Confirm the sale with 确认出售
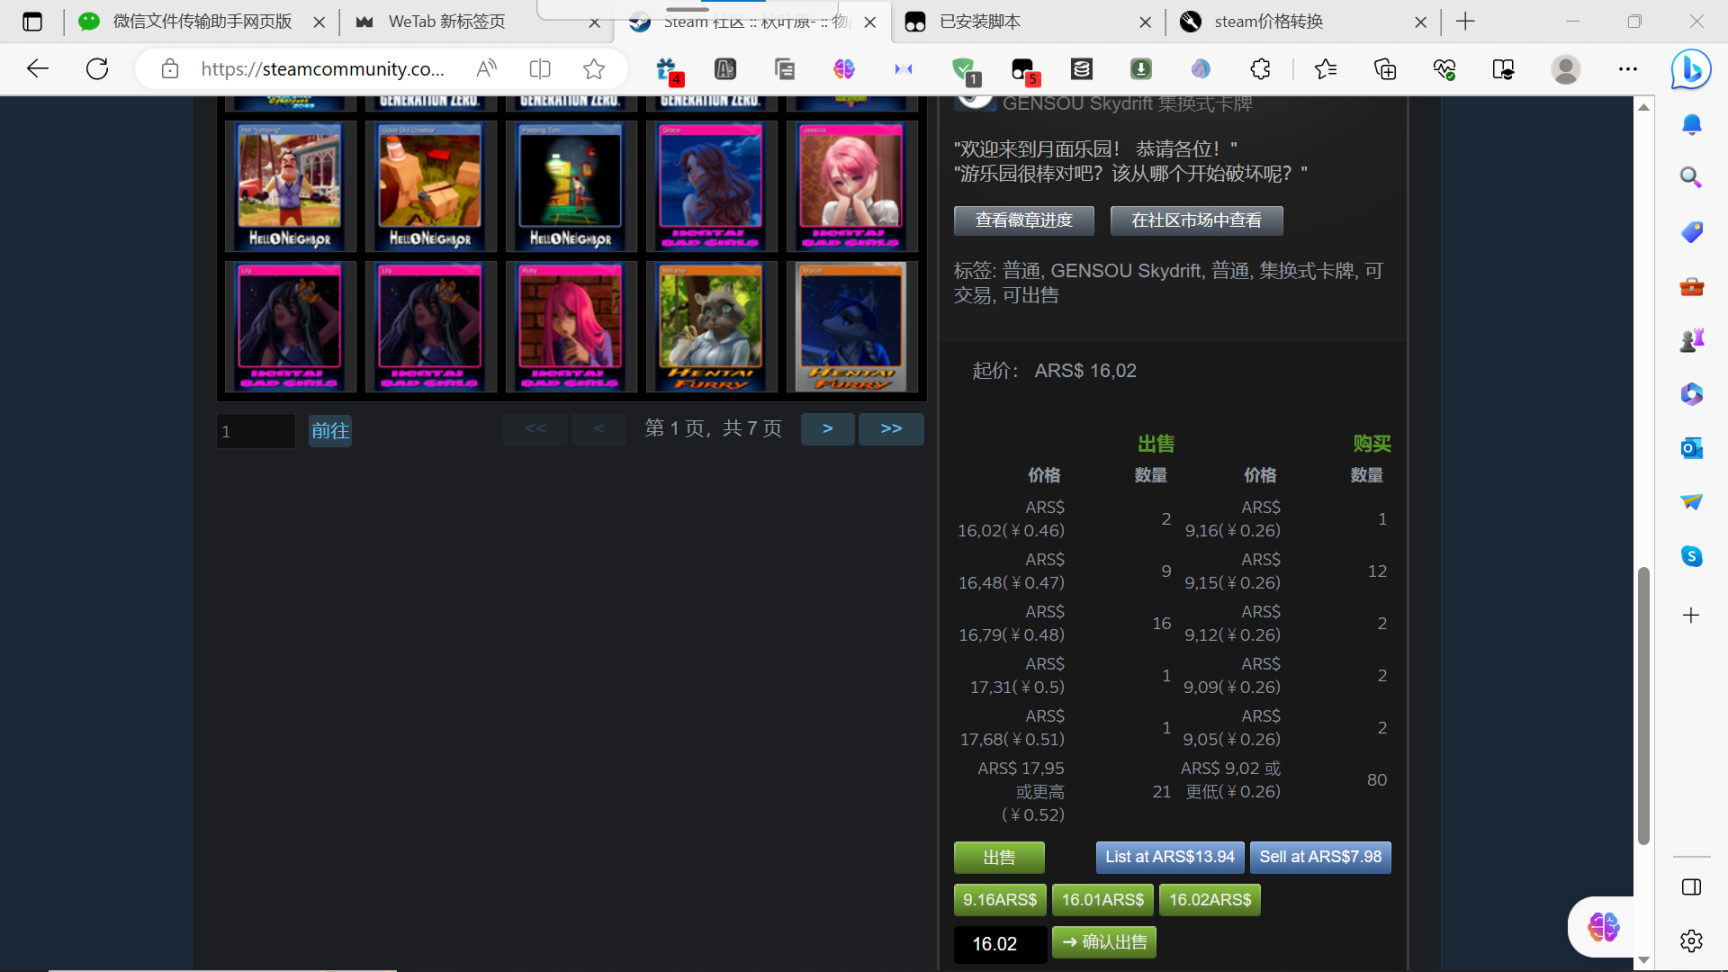Viewport: 1728px width, 972px height. [1104, 942]
